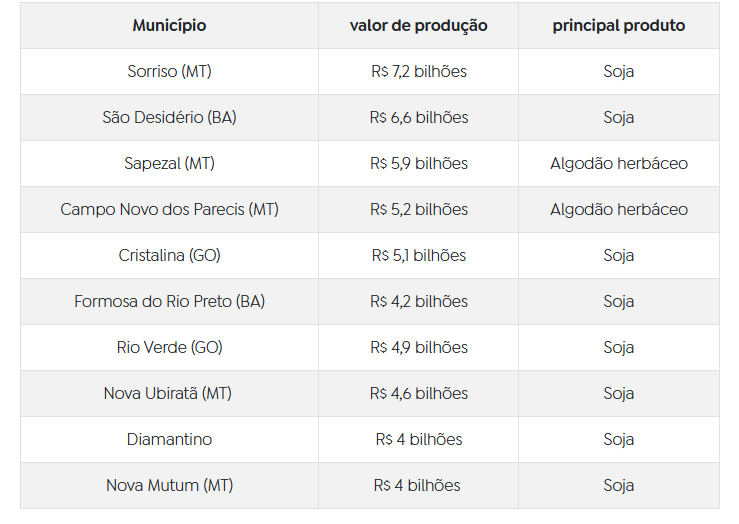Click the principal produto column header
The width and height of the screenshot is (739, 524).
(x=618, y=26)
